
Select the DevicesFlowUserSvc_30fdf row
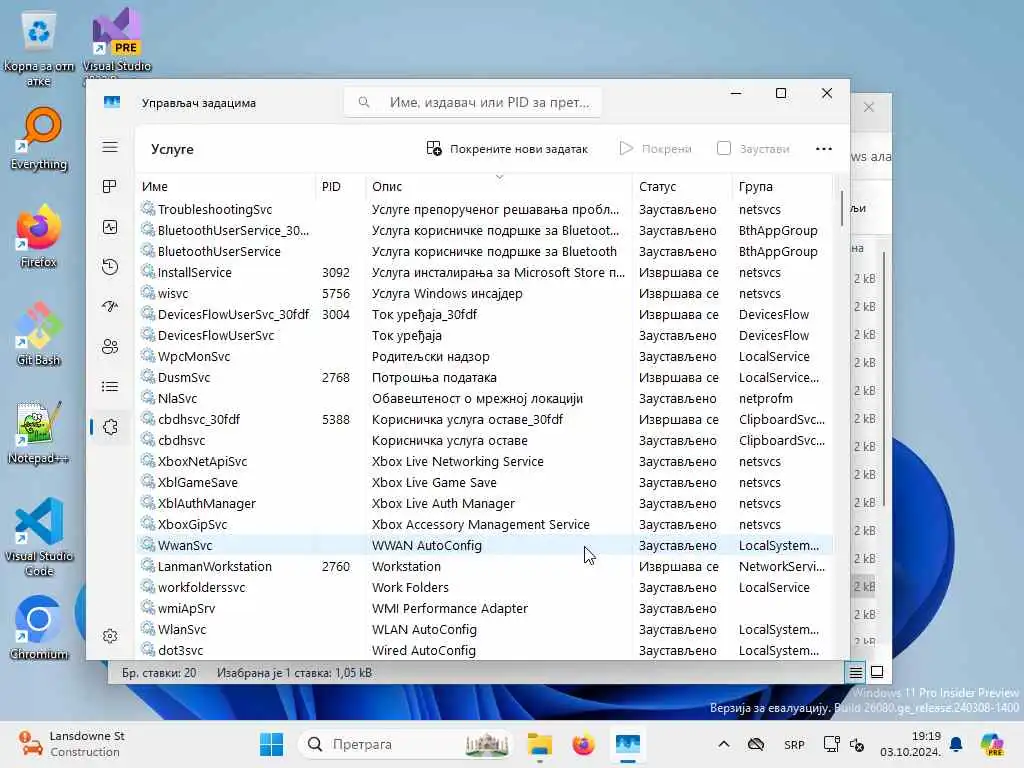click(485, 314)
